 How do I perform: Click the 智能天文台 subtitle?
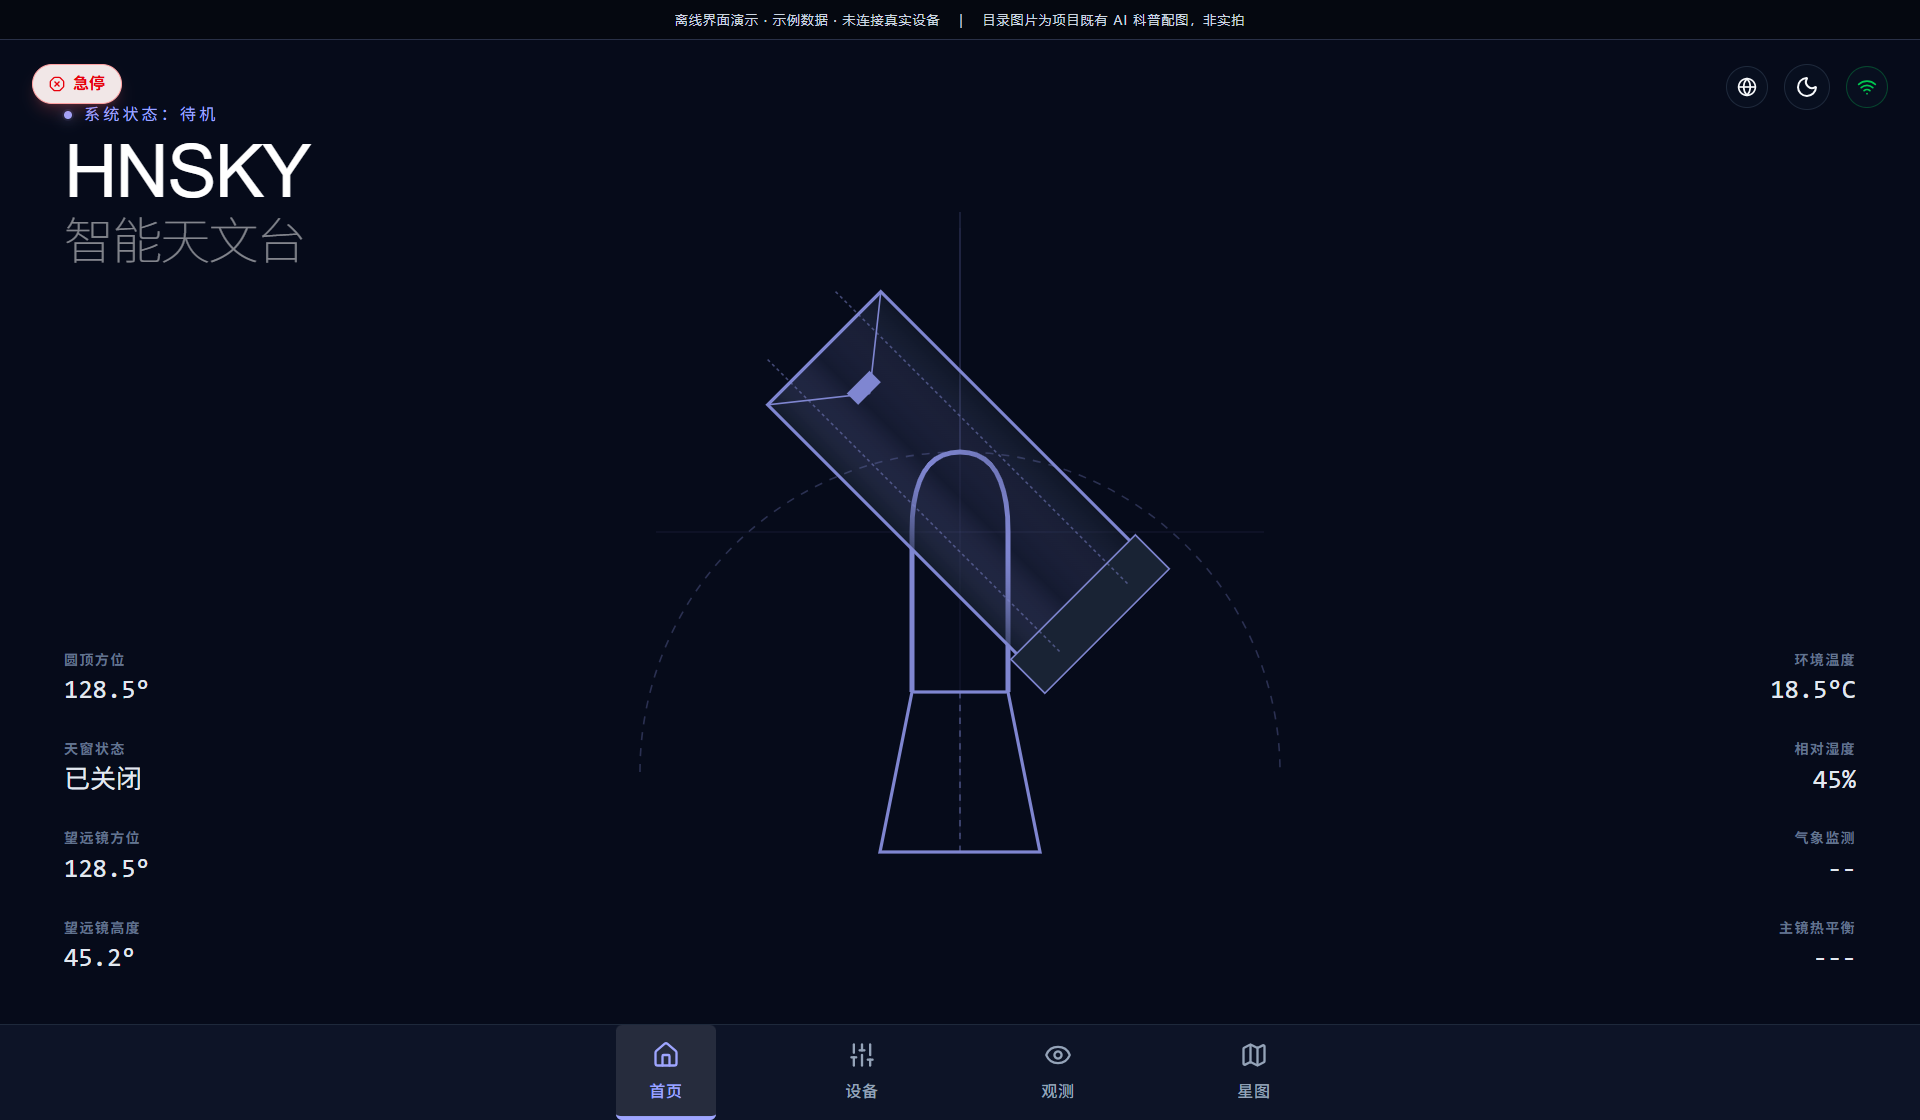click(184, 241)
